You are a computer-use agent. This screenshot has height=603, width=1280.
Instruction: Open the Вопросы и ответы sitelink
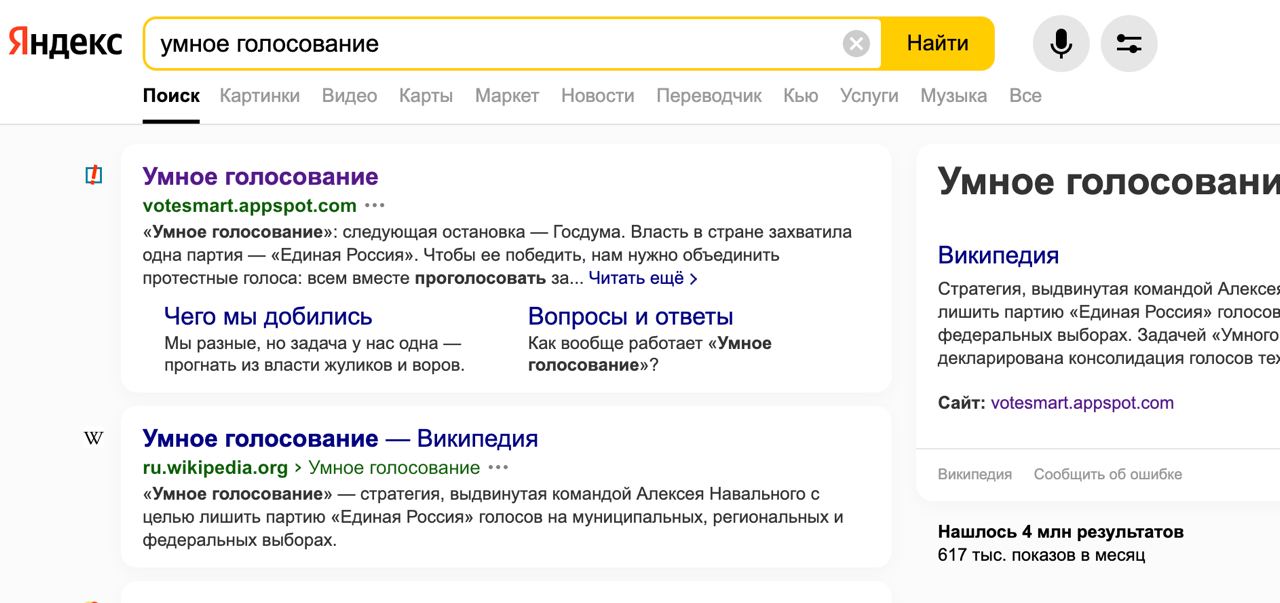(631, 317)
